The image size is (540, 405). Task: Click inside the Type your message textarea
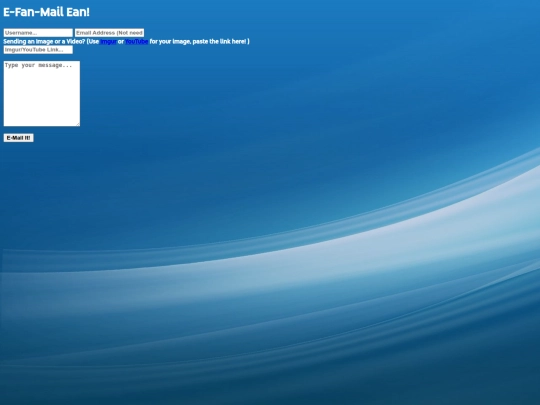42,94
